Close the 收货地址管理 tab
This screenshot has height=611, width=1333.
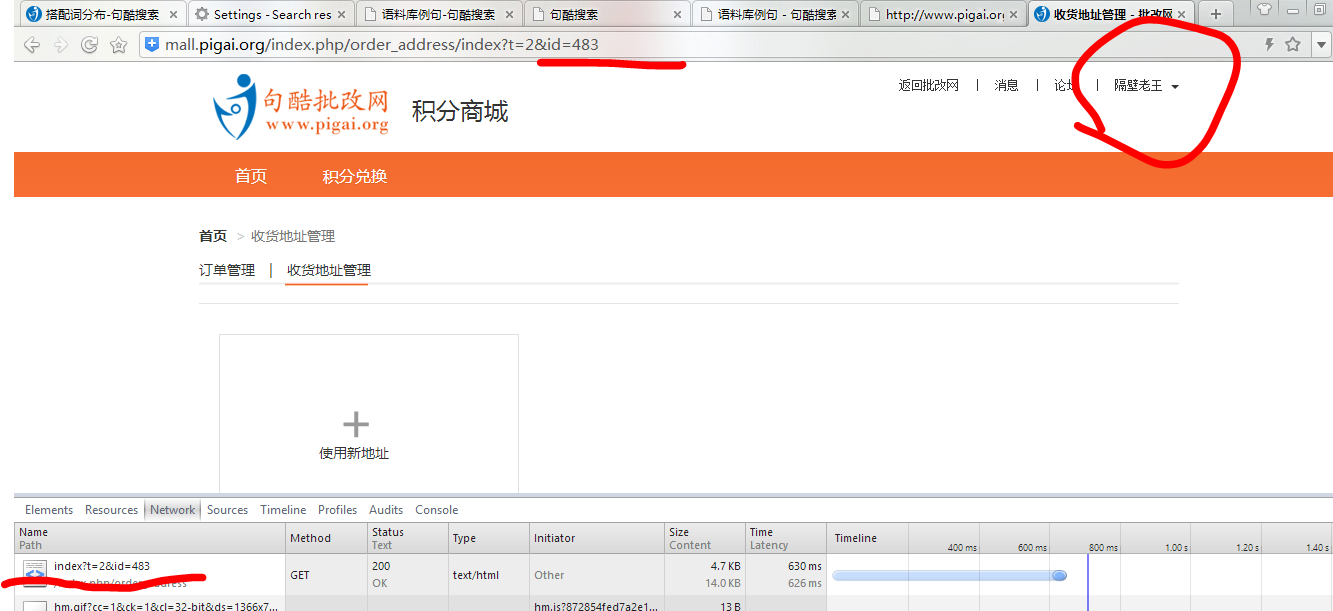(1181, 15)
